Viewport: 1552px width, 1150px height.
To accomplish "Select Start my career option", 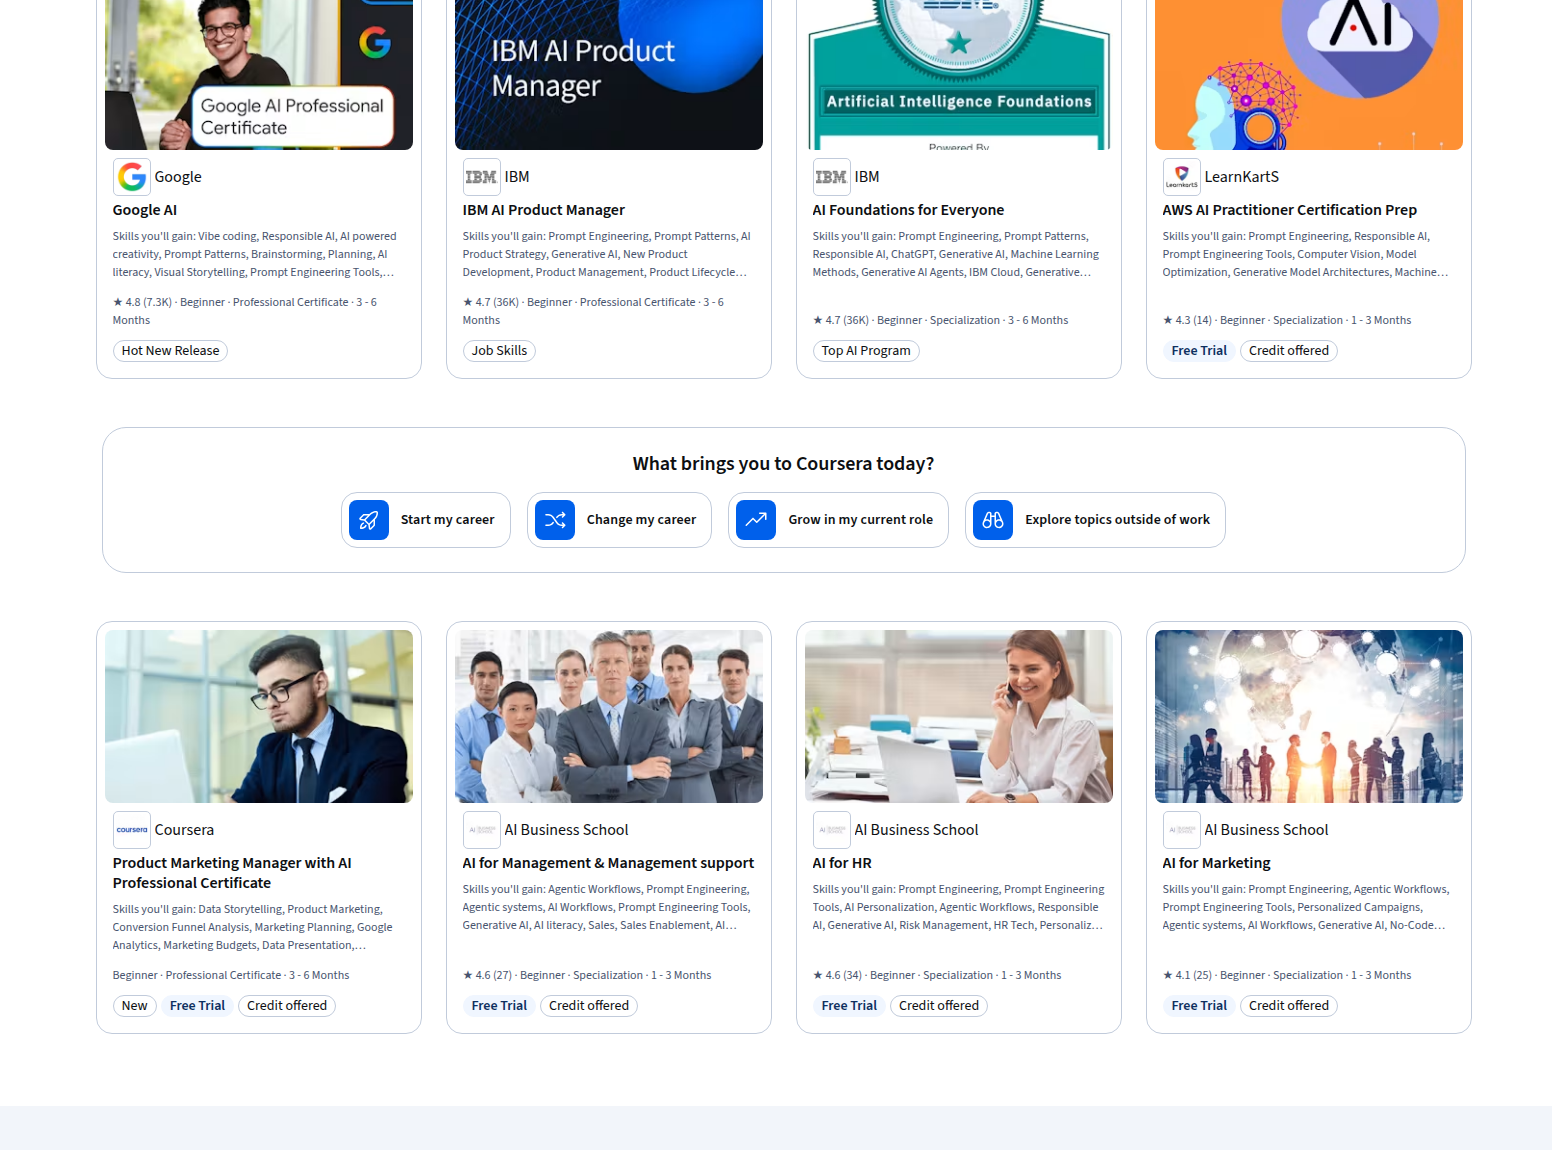I will (x=426, y=520).
